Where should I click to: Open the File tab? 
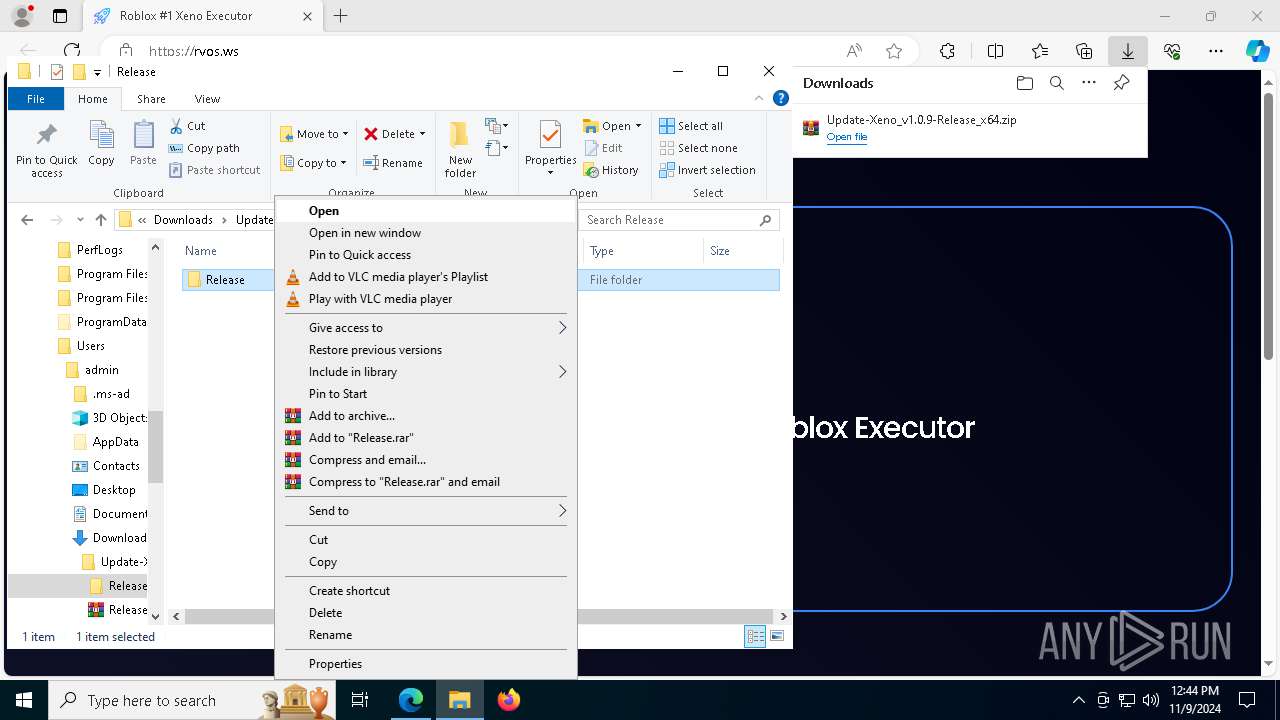36,99
